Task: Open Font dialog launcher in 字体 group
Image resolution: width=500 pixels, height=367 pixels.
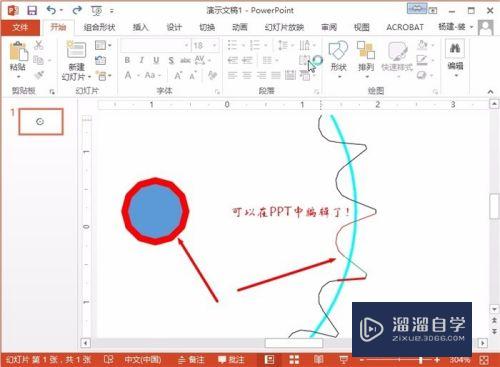Action: [217, 91]
